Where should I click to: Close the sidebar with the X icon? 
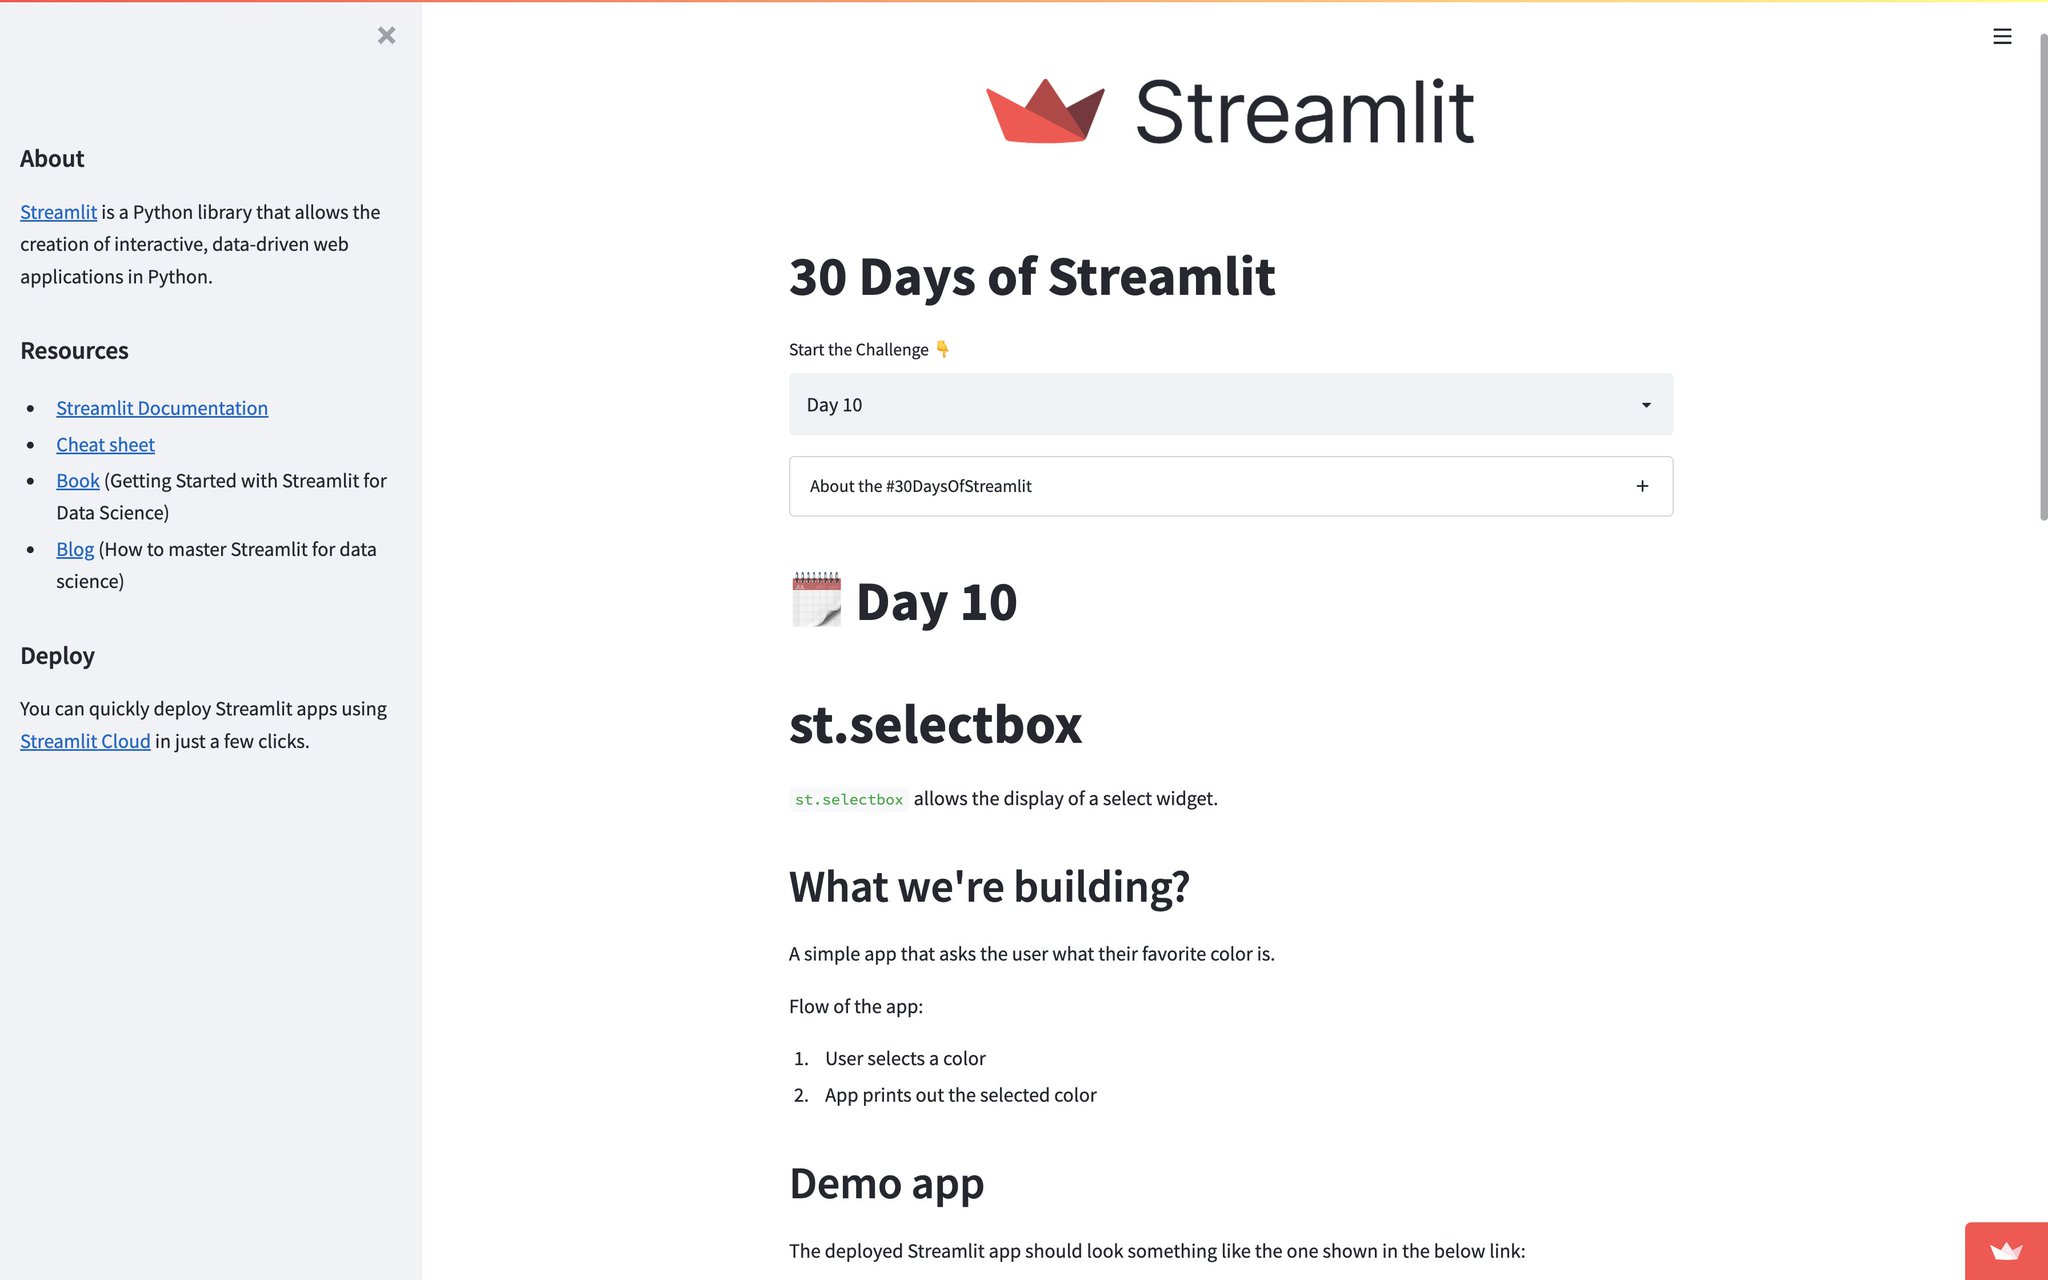(x=386, y=36)
